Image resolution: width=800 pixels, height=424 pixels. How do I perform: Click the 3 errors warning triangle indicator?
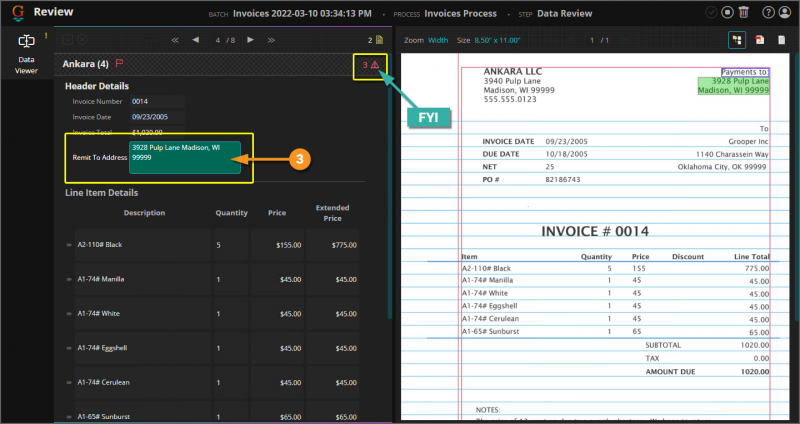(370, 65)
